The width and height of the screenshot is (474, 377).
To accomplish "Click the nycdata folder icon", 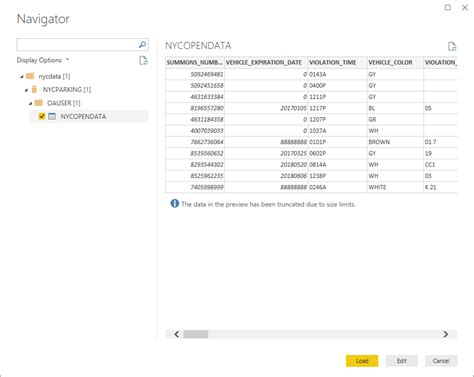I will coord(30,76).
